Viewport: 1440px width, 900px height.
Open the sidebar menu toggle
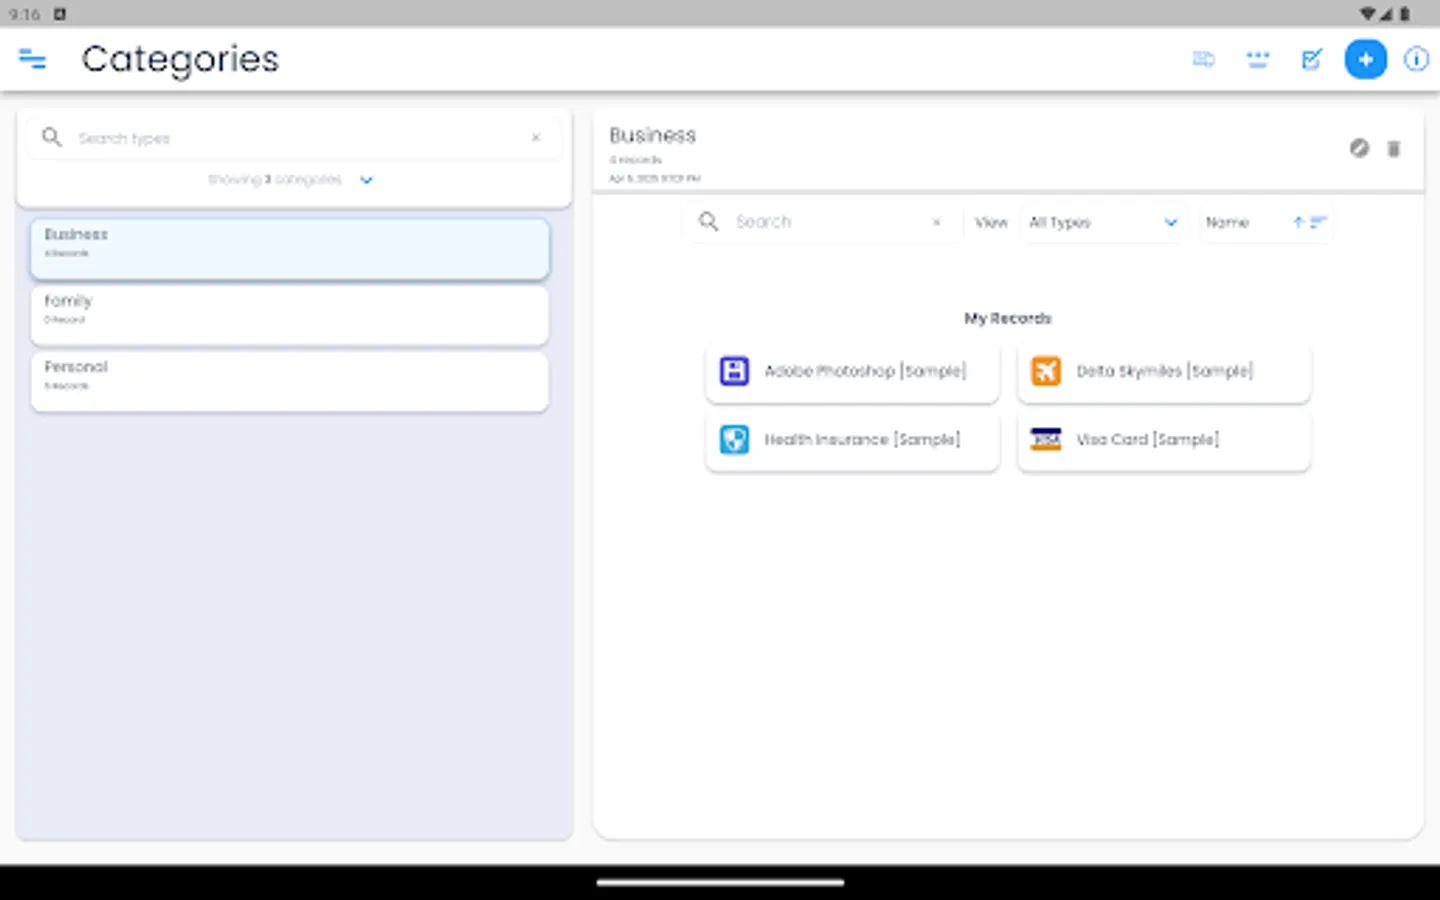coord(33,59)
